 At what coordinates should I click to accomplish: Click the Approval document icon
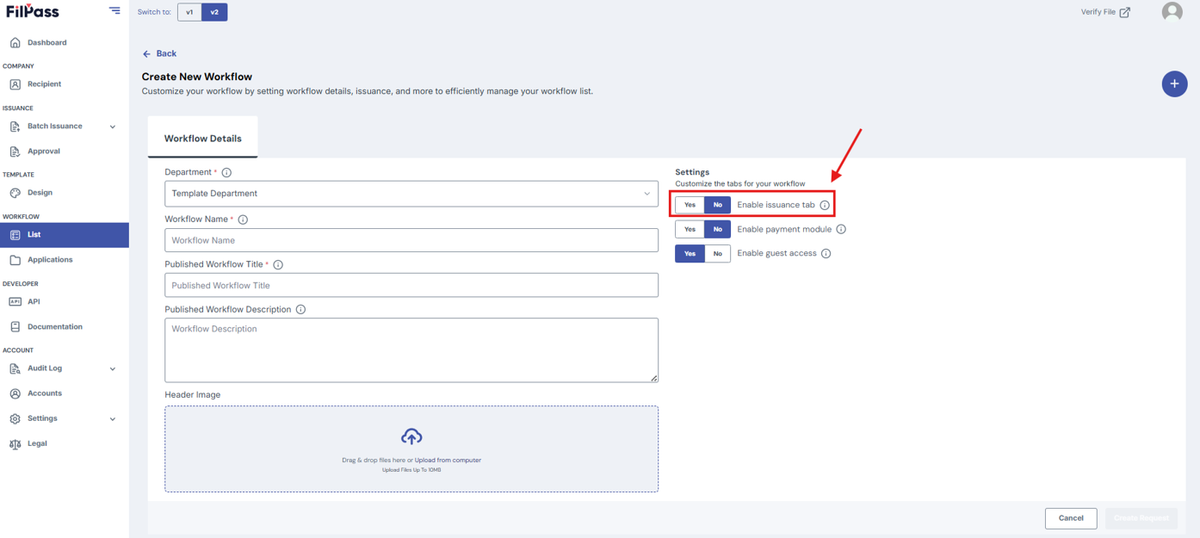15,152
